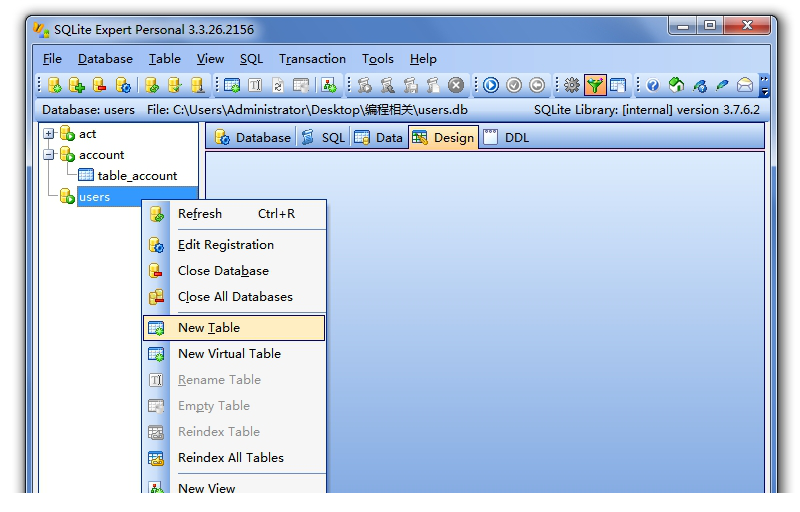Screen dimensions: 800x512
Task: Click the disabled Empty Table context menu entry
Action: click(234, 406)
